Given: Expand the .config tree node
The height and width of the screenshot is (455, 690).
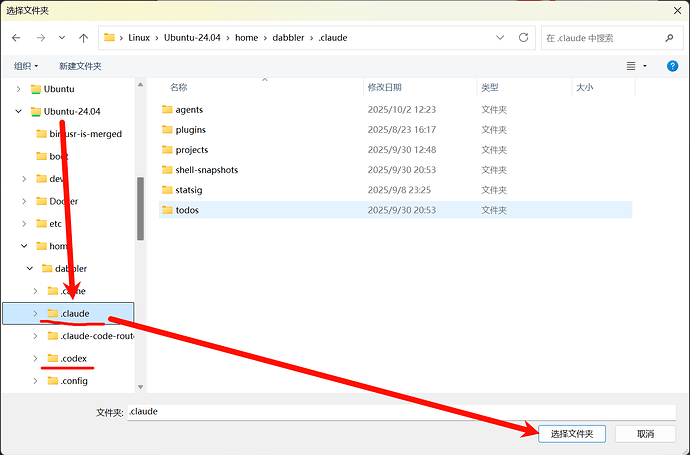Looking at the screenshot, I should (x=36, y=381).
